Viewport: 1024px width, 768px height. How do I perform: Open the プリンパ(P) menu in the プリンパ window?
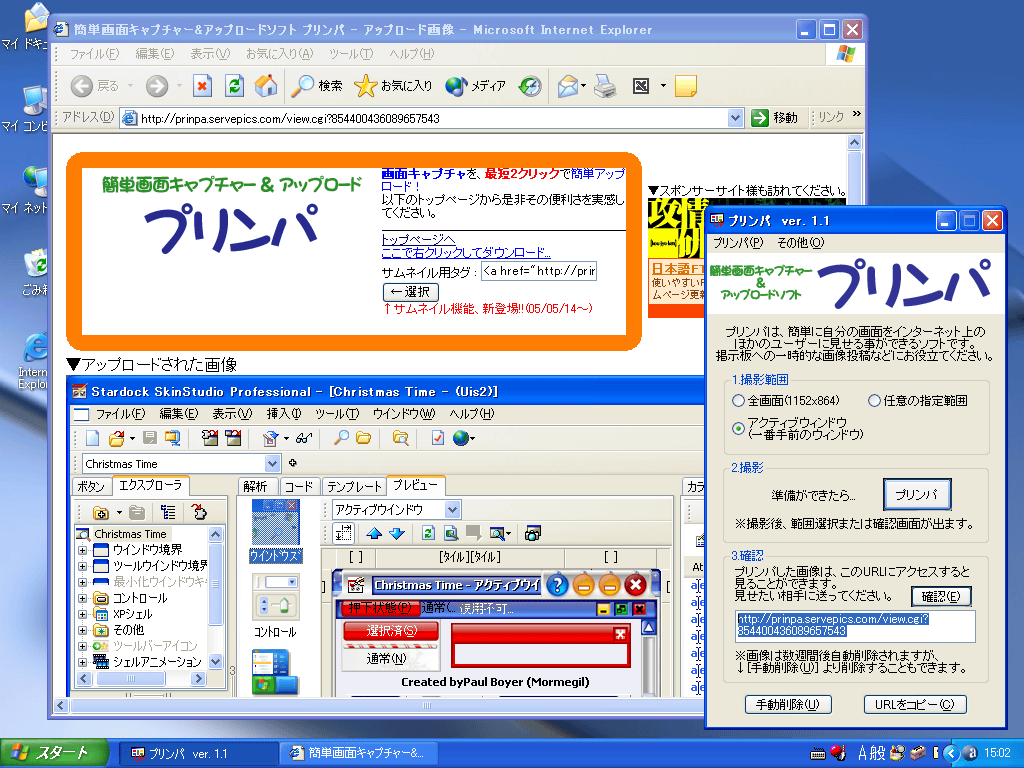point(738,243)
